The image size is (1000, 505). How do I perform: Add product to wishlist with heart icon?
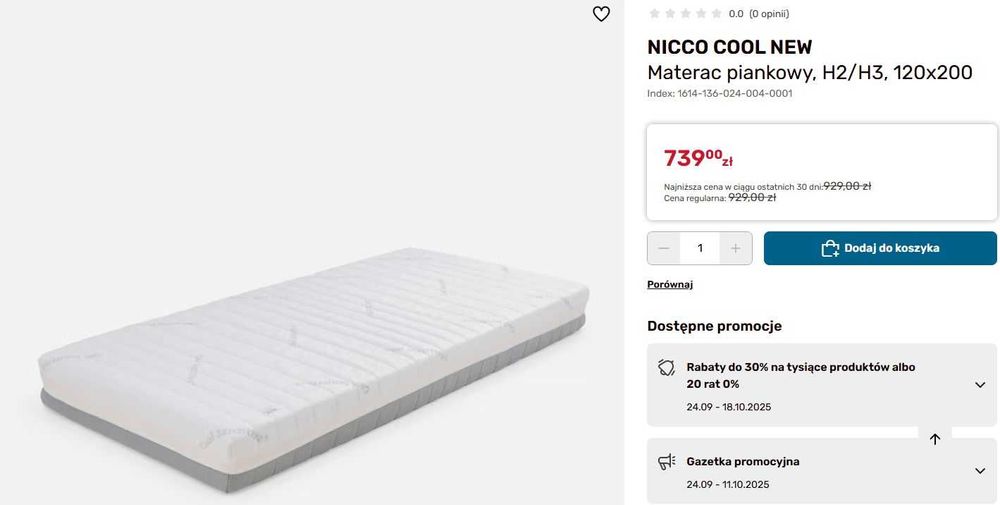pyautogui.click(x=601, y=14)
